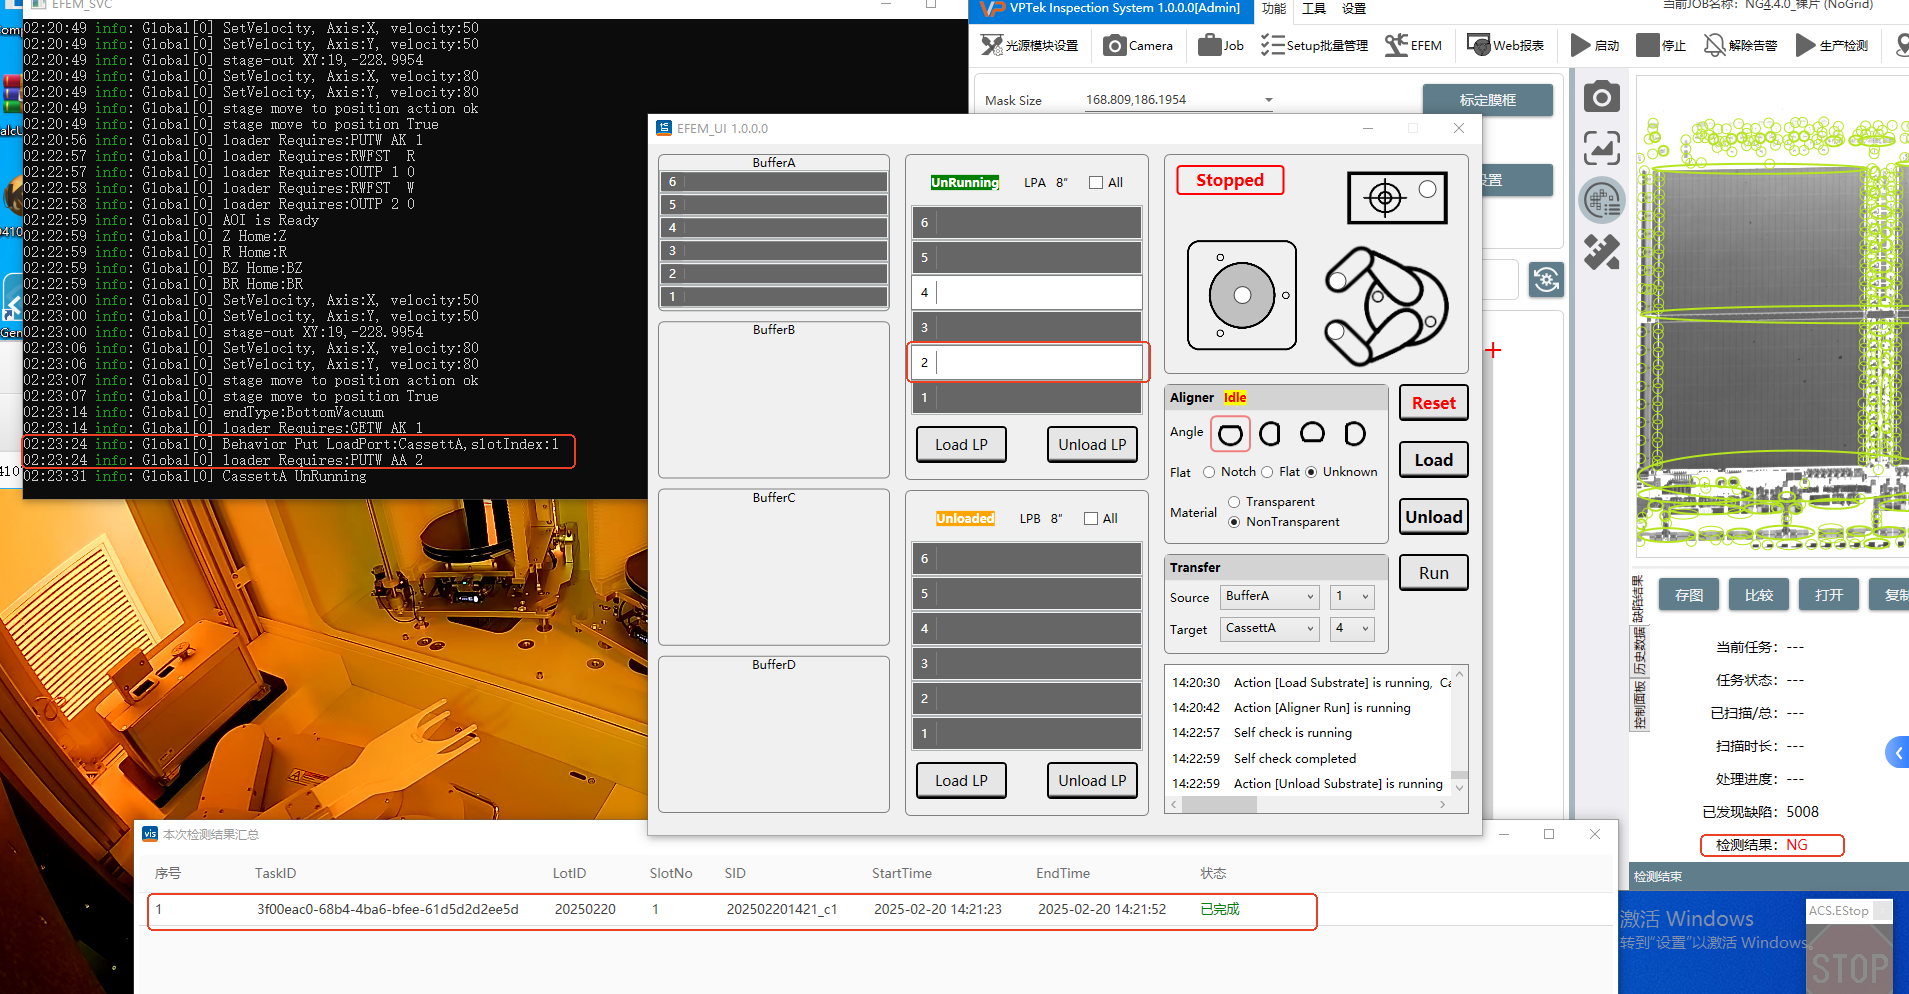Open the Source slot number dropdown
The image size is (1909, 994).
pyautogui.click(x=1352, y=597)
